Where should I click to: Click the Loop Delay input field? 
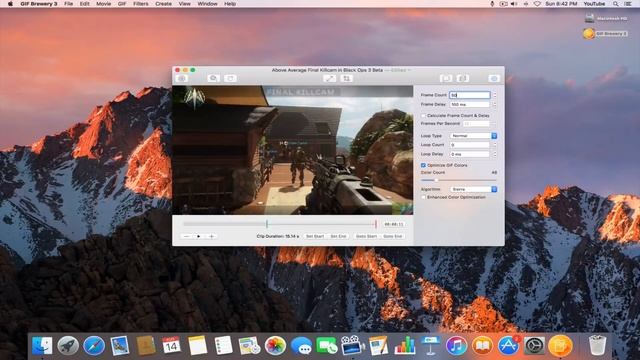pos(470,154)
